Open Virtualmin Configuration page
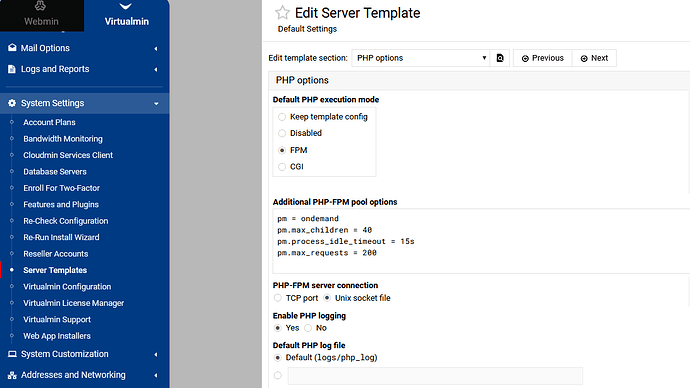This screenshot has height=388, width=690. [x=67, y=287]
